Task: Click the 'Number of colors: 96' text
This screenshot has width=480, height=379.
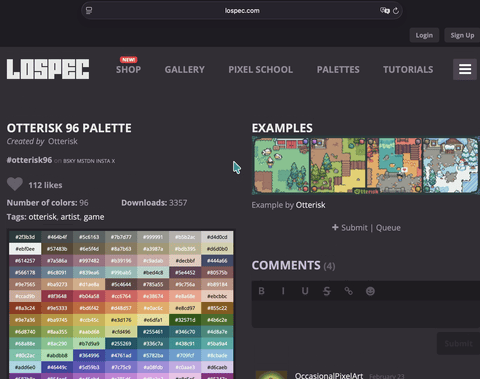Action: point(48,203)
